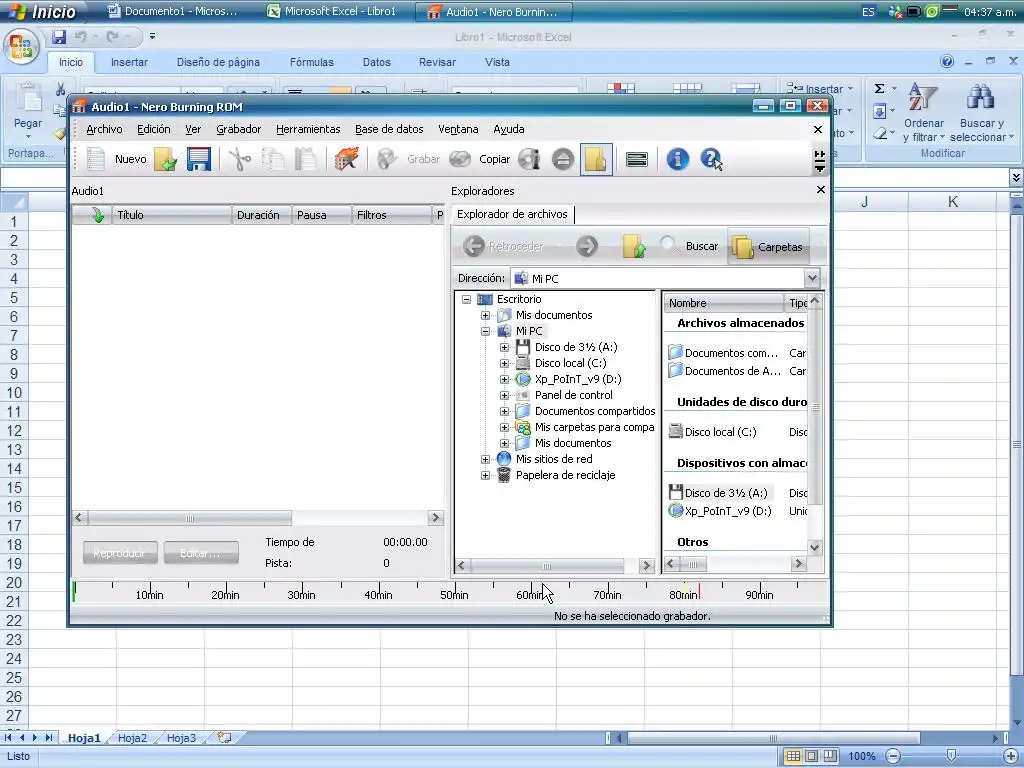Open Edición menu in Nero
1024x768 pixels.
153,129
